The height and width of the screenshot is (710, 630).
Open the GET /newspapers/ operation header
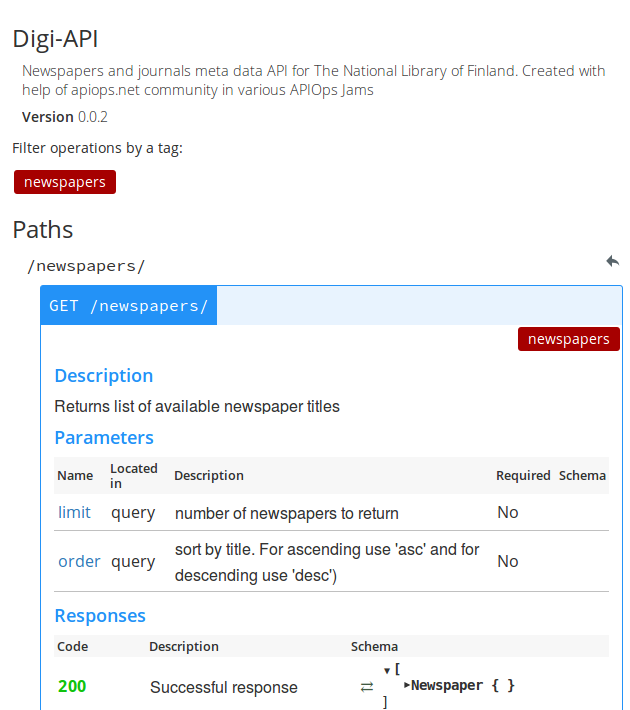pos(129,306)
